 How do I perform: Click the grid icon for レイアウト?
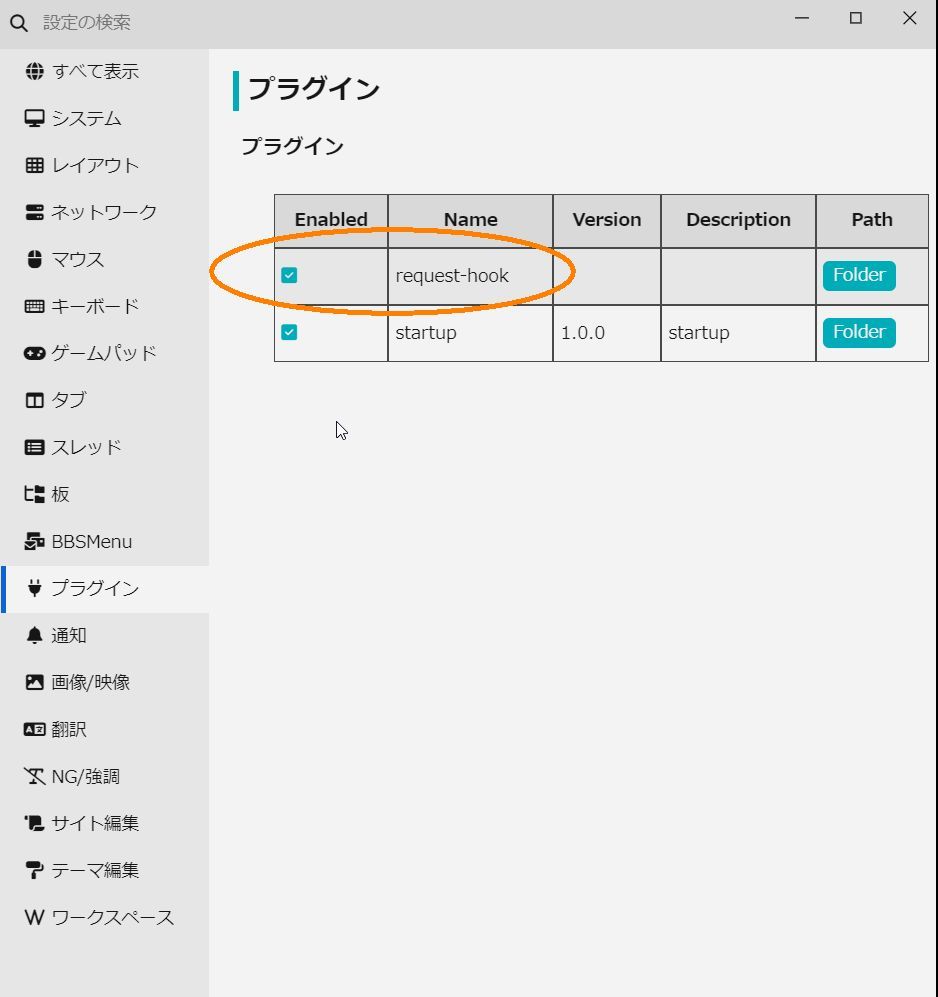[34, 165]
